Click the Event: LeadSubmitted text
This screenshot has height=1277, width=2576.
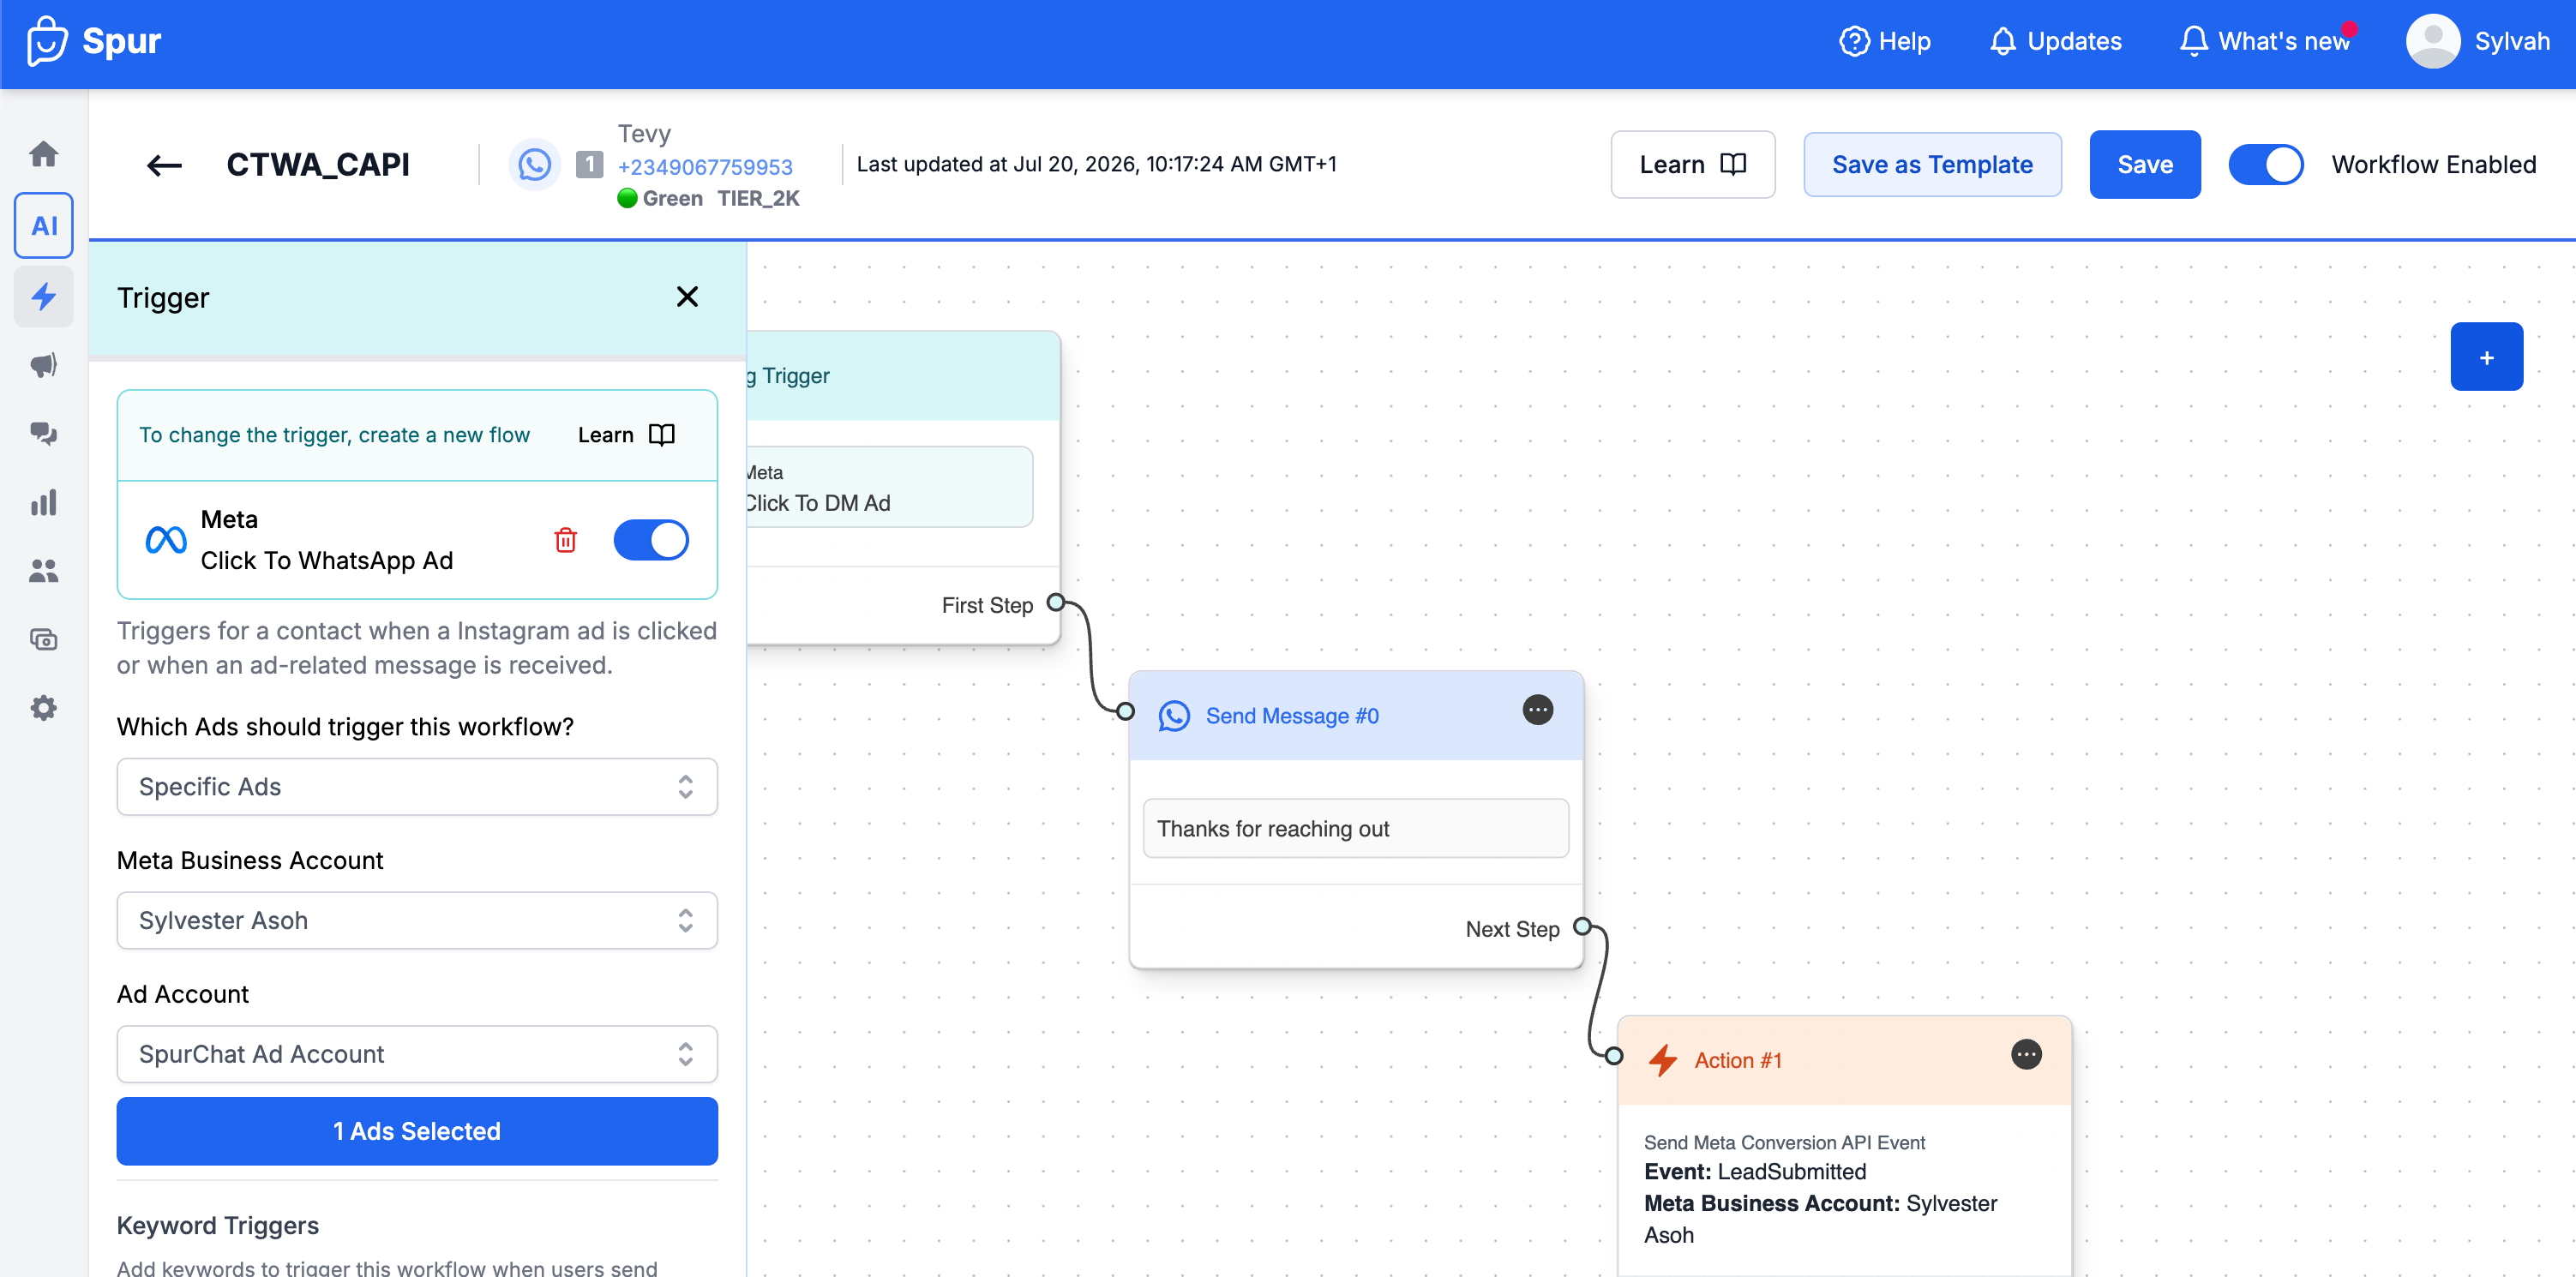click(1755, 1172)
